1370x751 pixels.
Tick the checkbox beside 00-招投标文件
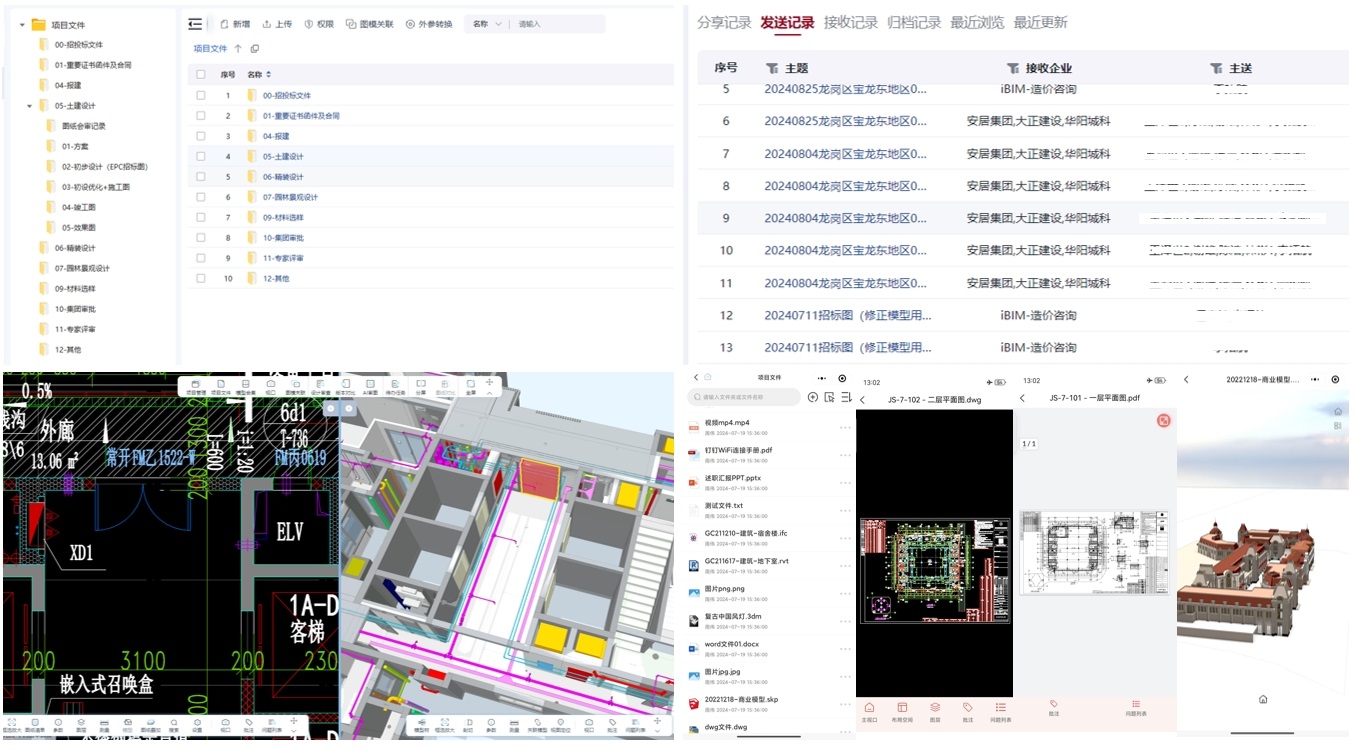[202, 95]
